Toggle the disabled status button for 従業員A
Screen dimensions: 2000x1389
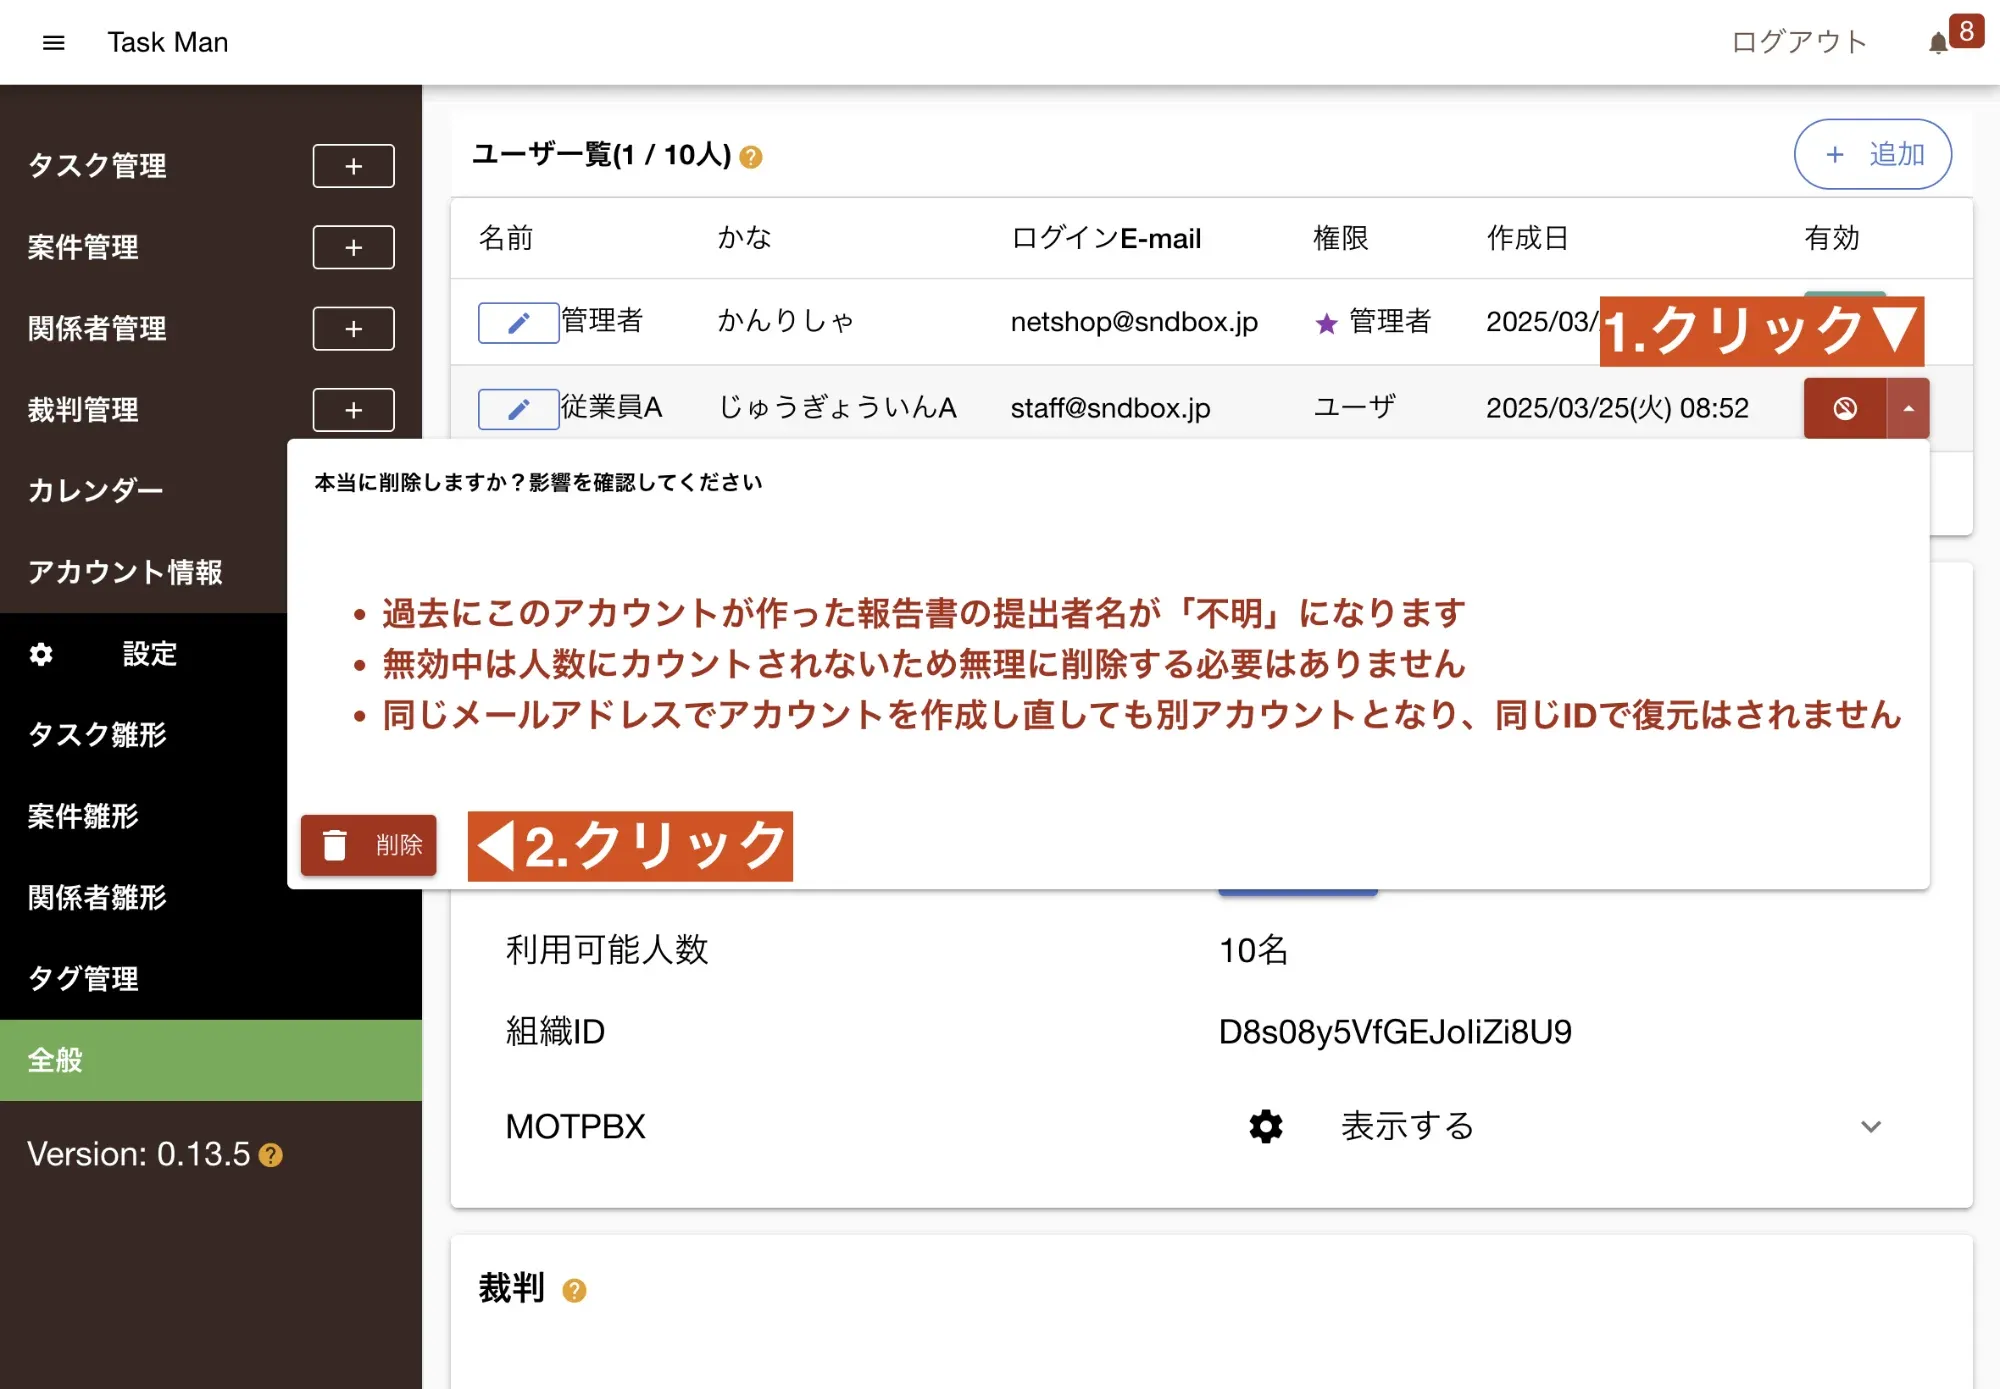(x=1844, y=408)
